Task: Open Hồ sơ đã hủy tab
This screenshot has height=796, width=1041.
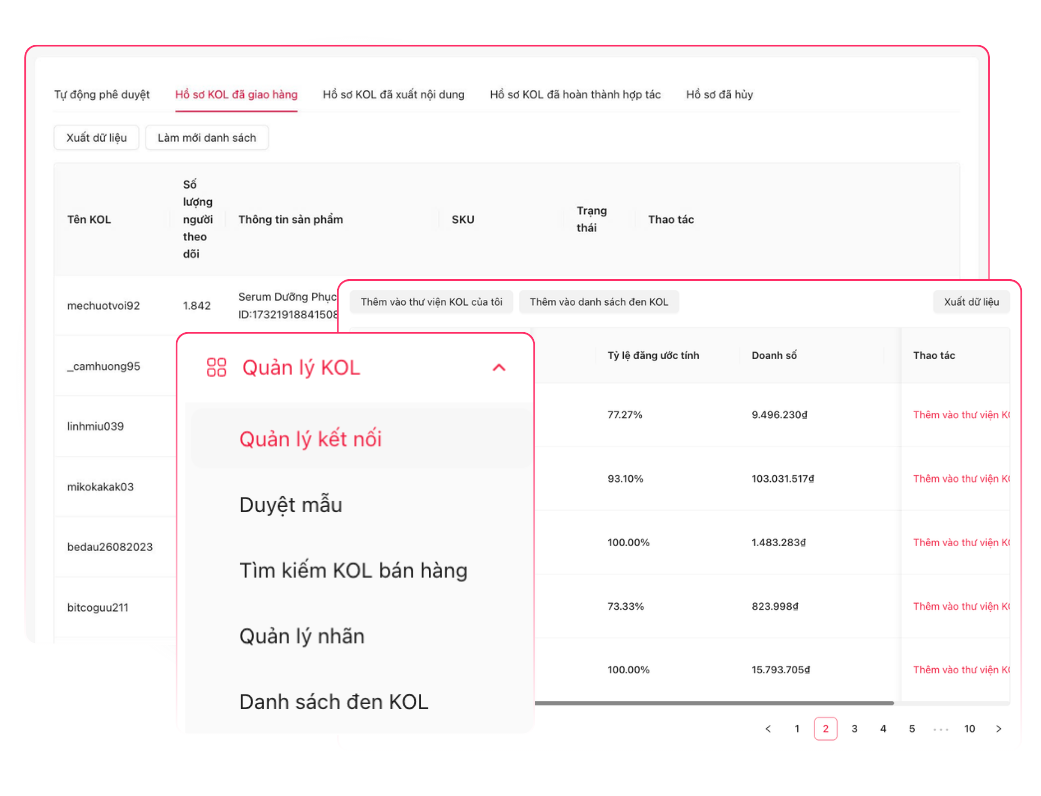Action: 719,95
